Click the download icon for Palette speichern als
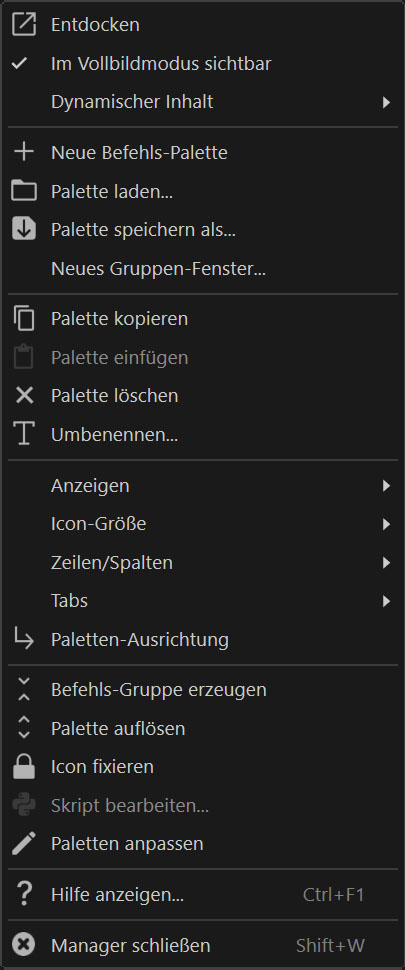 [x=24, y=230]
